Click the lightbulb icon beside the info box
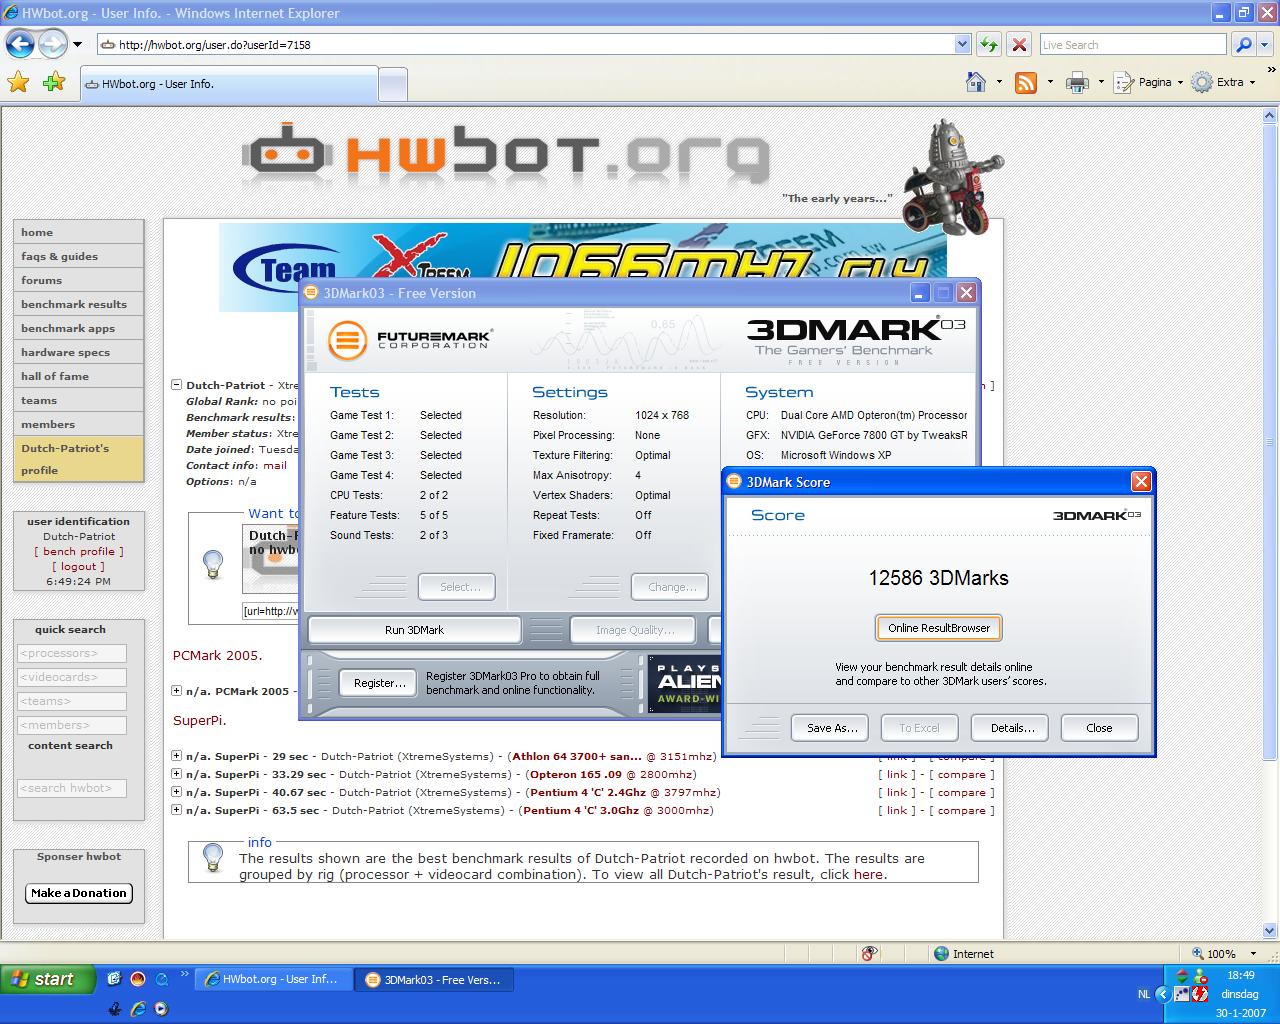1280x1024 pixels. click(213, 857)
